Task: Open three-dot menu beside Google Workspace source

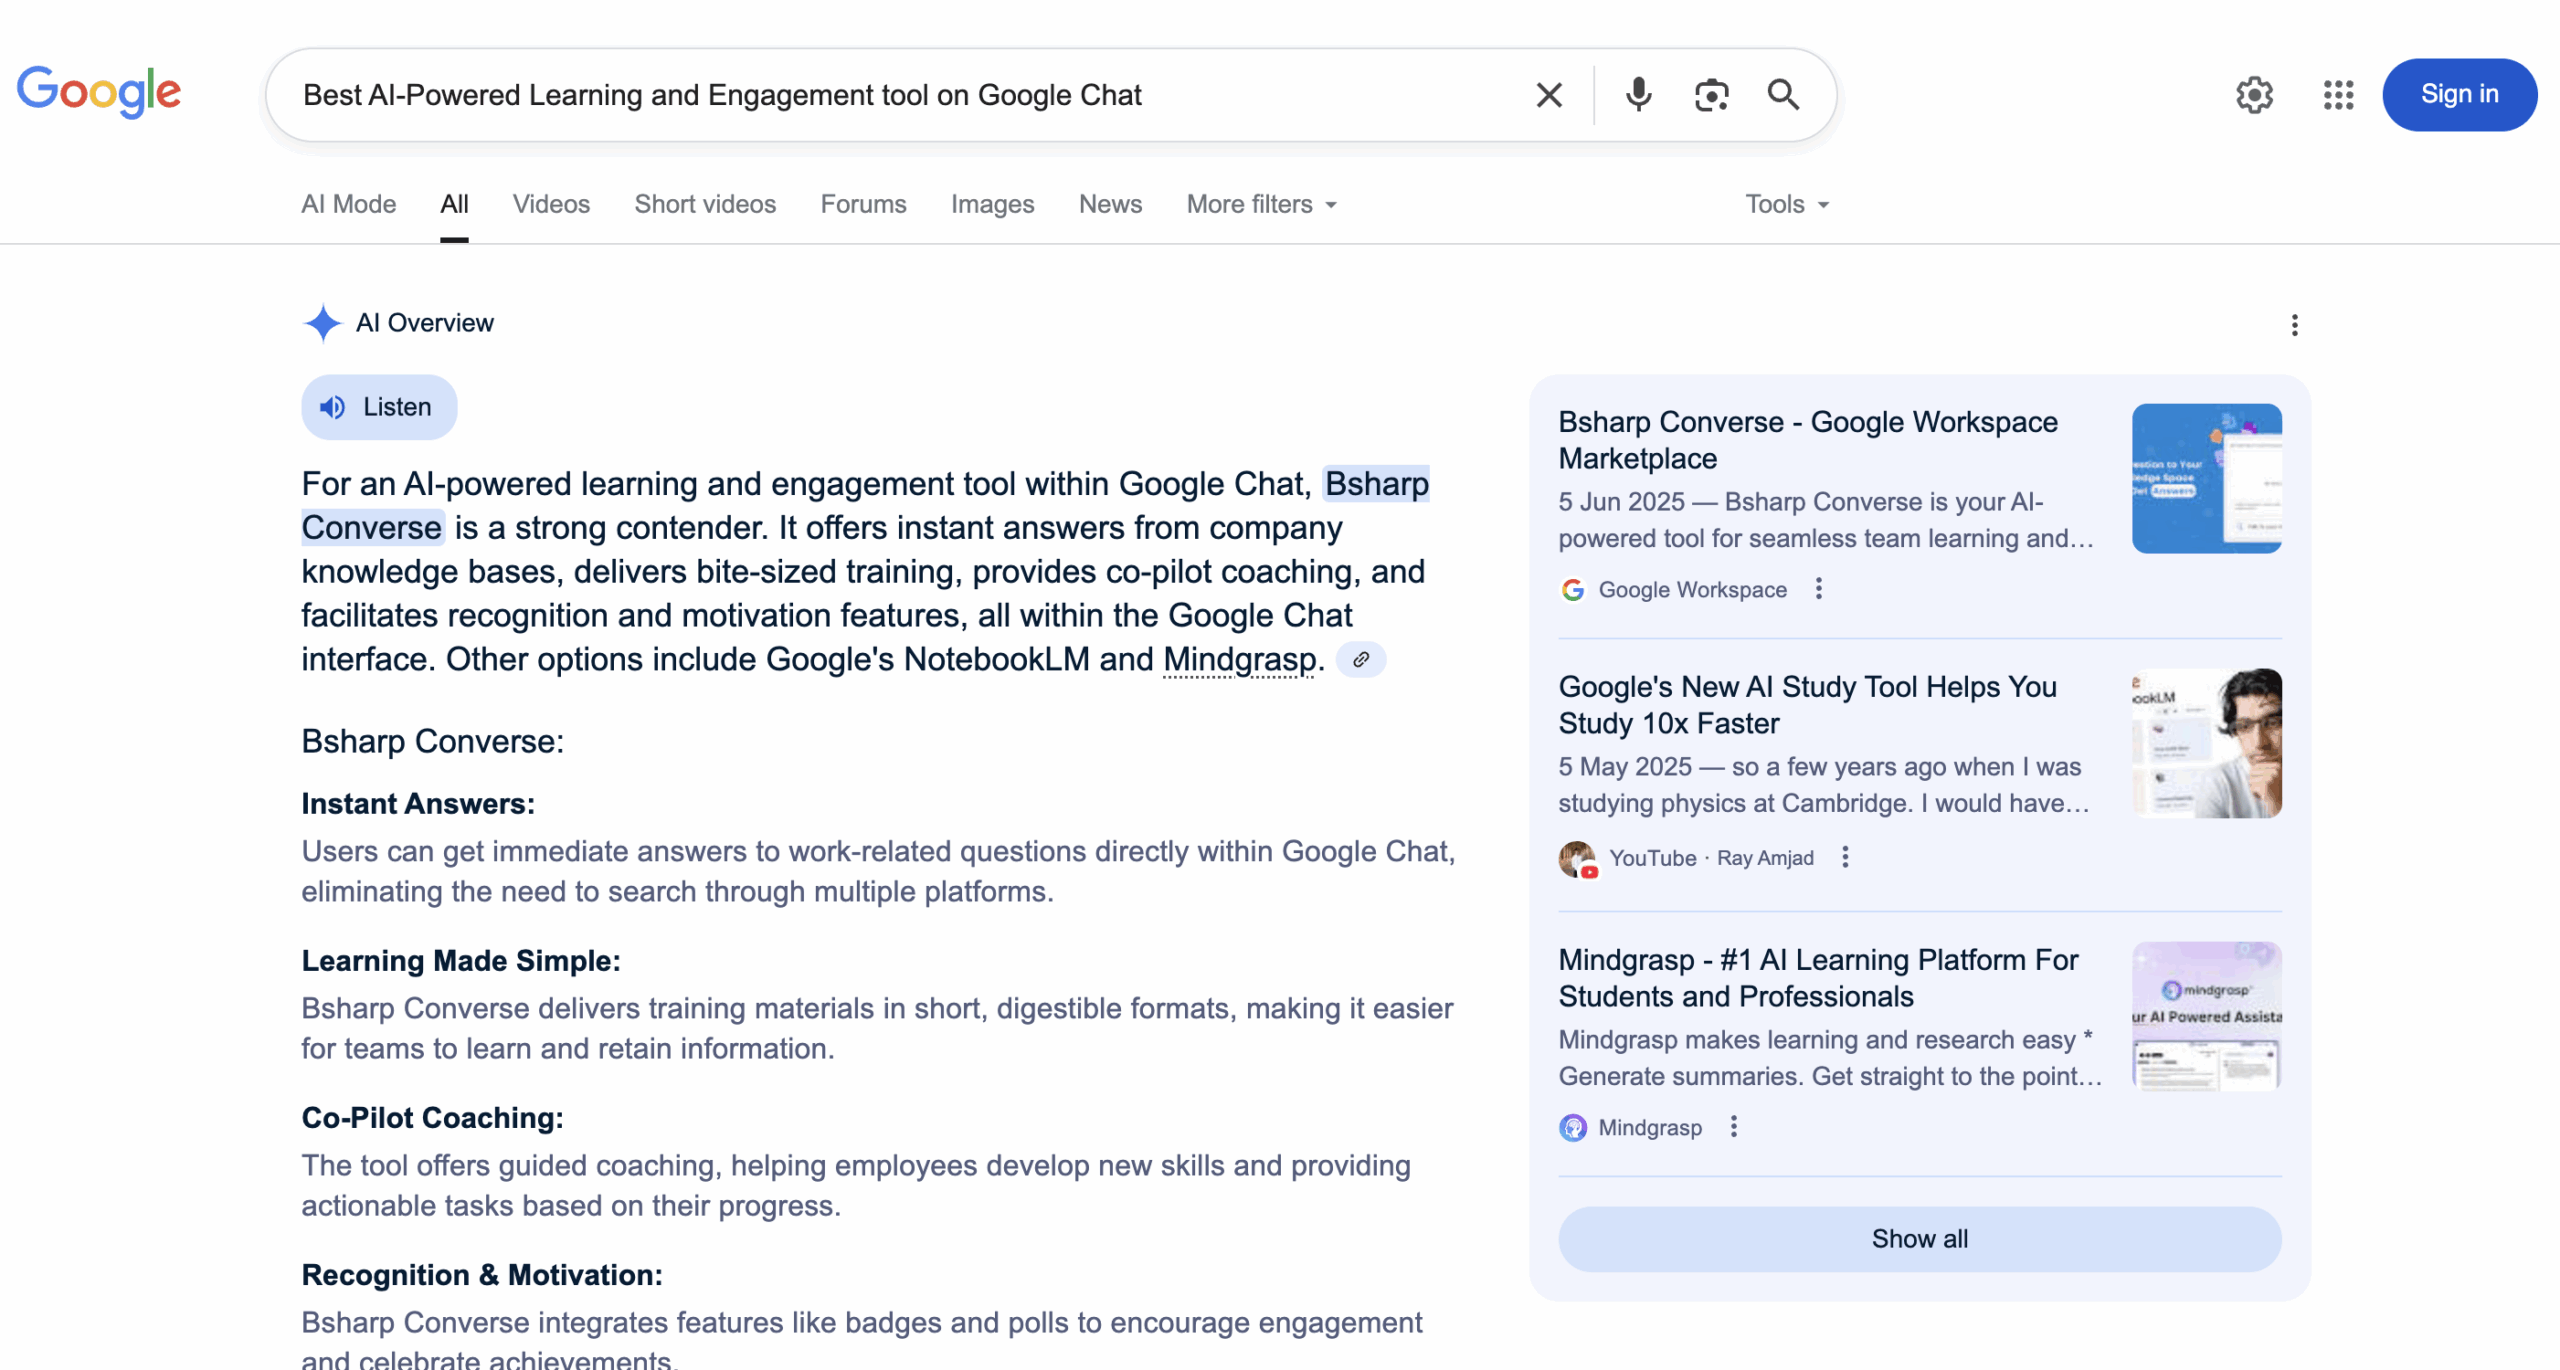Action: [1819, 589]
